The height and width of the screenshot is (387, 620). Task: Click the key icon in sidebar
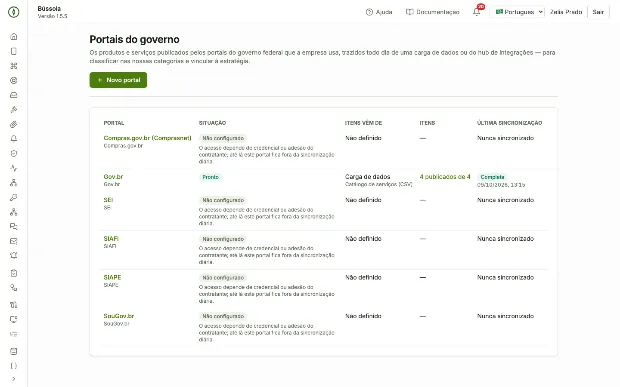pos(14,197)
